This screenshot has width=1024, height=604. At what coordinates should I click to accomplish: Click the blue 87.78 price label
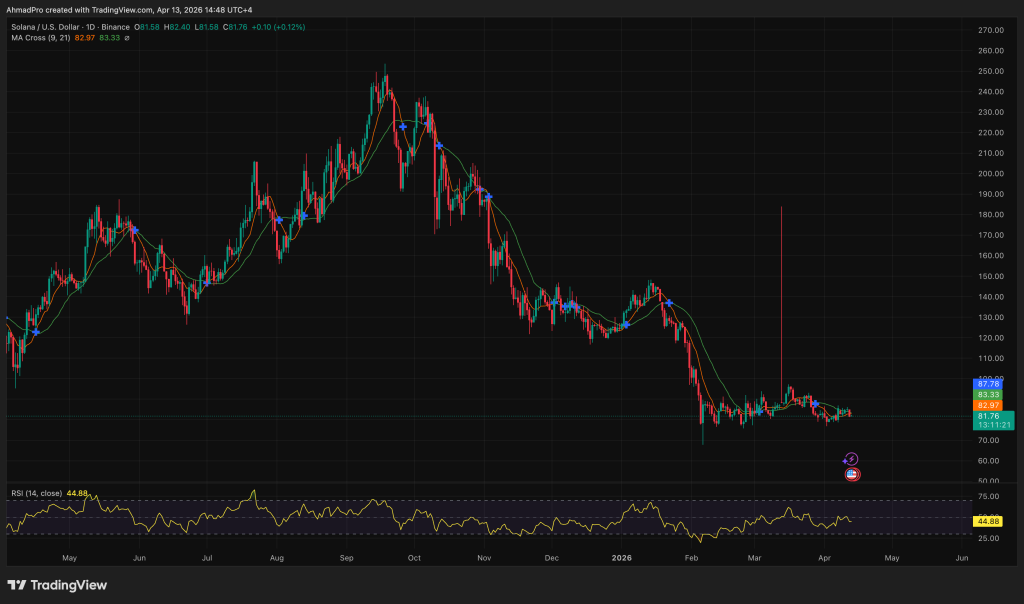tap(988, 384)
